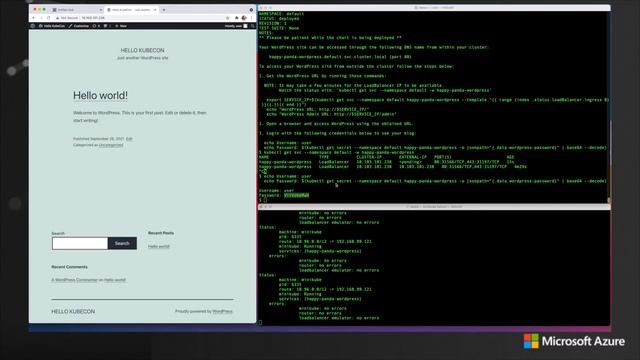Open Customize in WordPress admin bar
The image size is (640, 360).
(x=79, y=26)
